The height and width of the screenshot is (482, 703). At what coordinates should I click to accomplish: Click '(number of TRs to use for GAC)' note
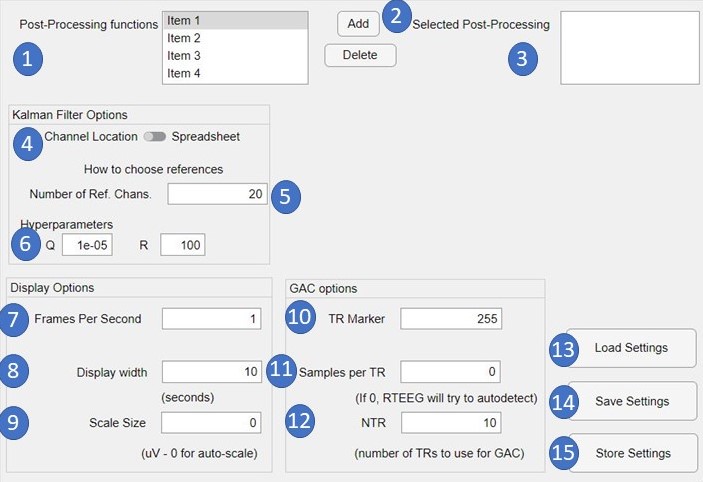439,453
